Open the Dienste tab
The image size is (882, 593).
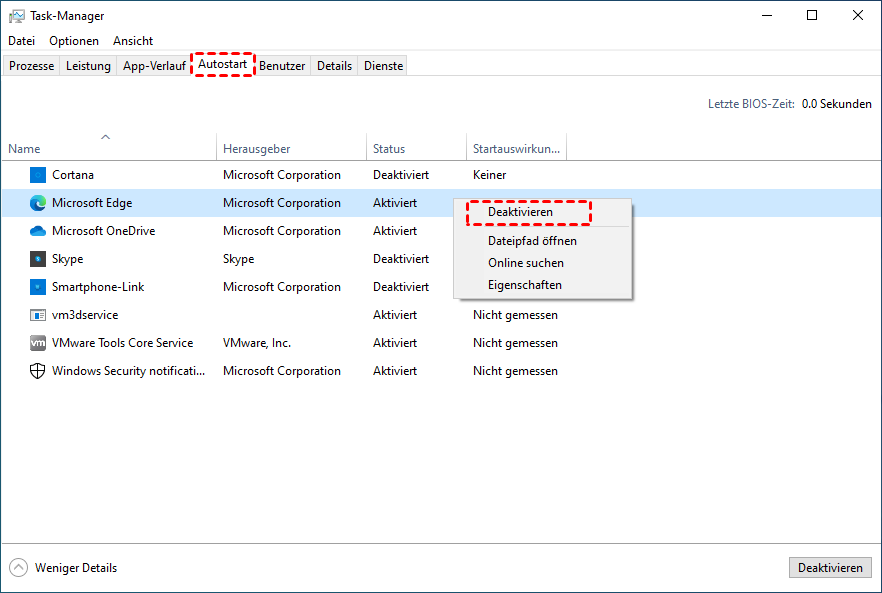coord(384,66)
